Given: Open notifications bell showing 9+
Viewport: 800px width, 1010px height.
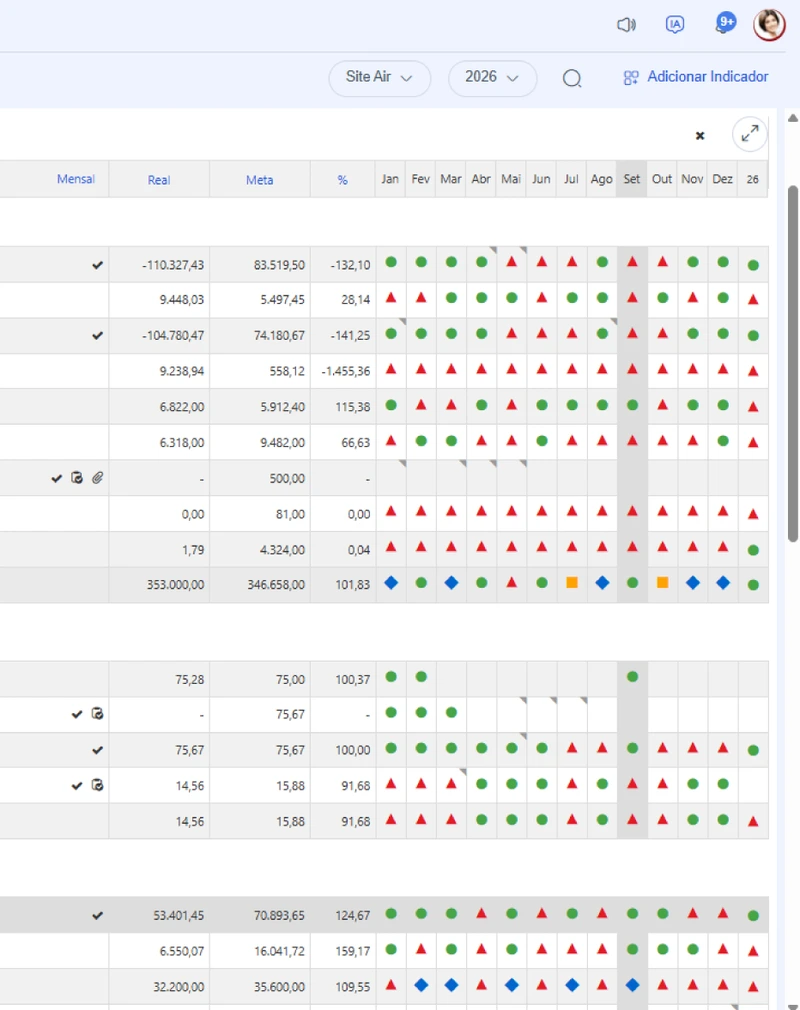Looking at the screenshot, I should pos(725,23).
